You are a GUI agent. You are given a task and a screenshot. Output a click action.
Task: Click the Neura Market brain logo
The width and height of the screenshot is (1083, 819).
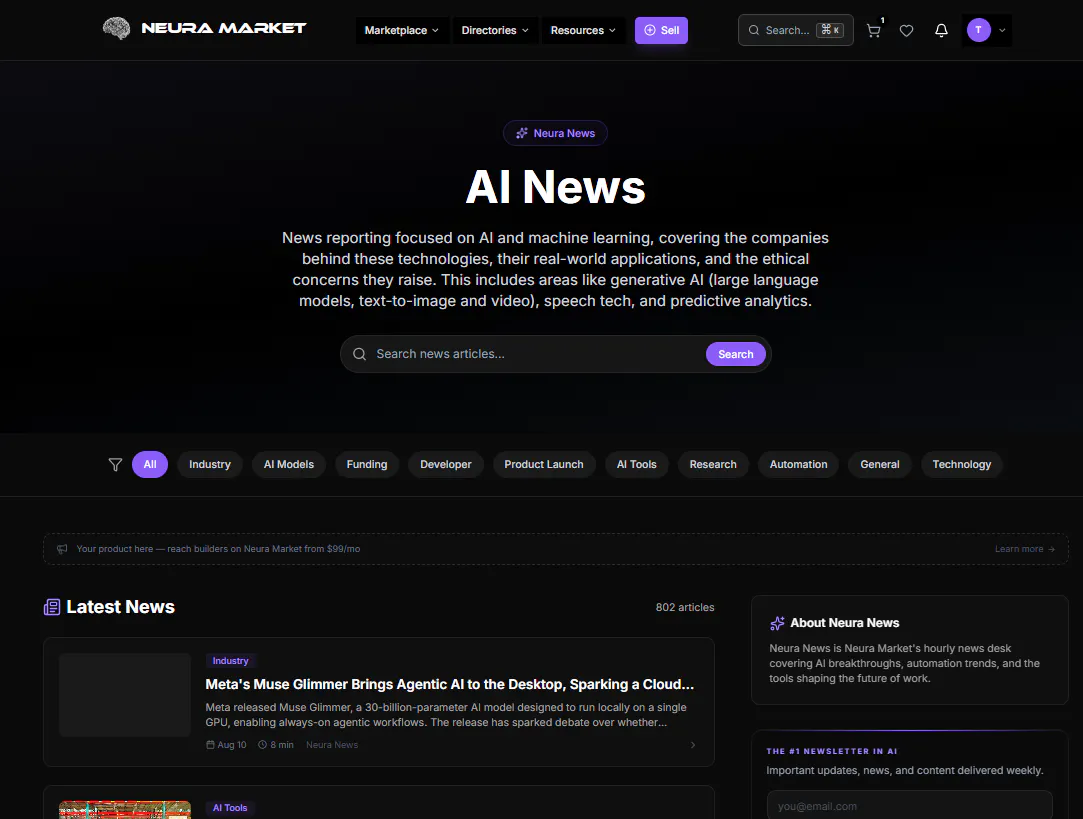[116, 28]
